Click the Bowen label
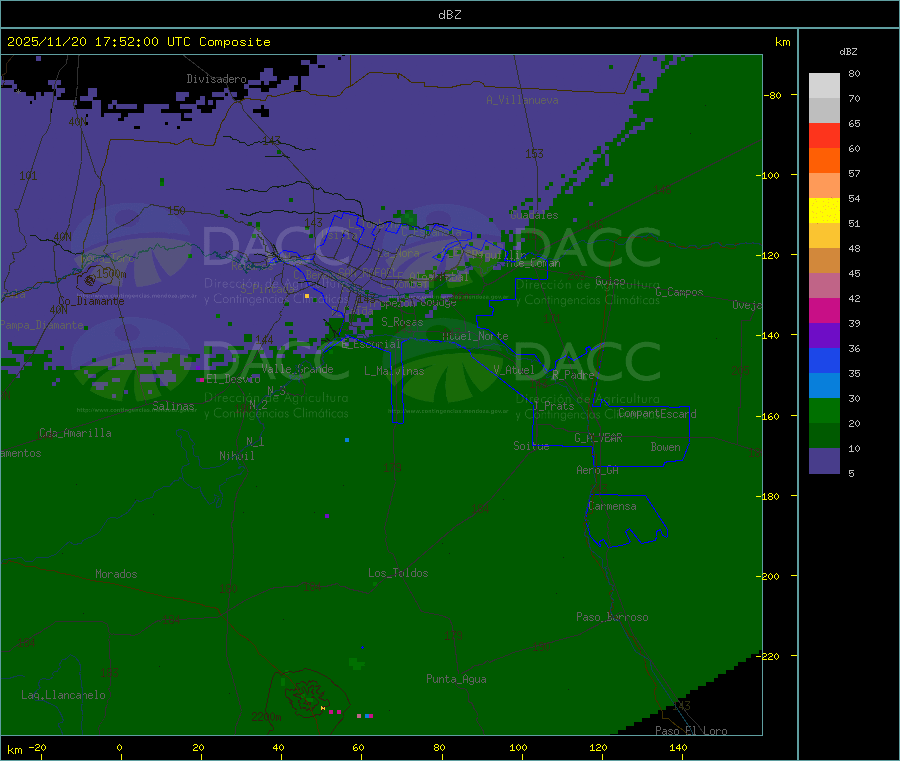 (665, 447)
